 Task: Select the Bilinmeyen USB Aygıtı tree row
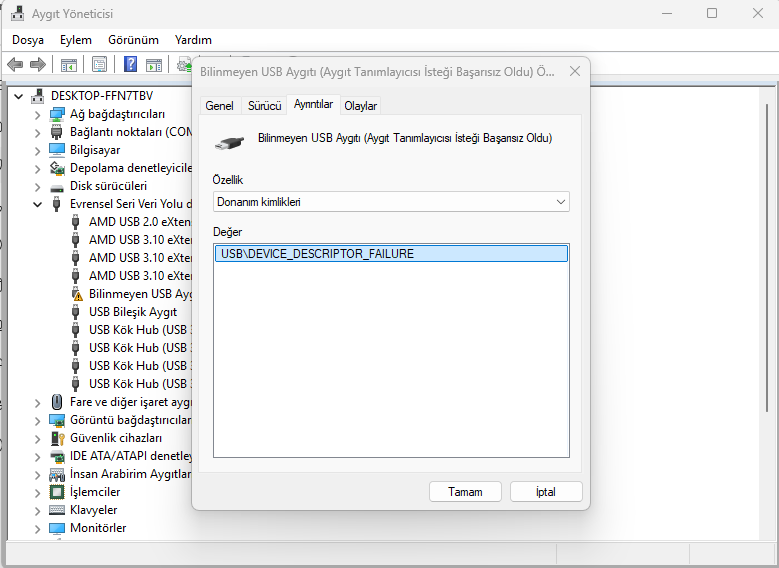pos(131,294)
